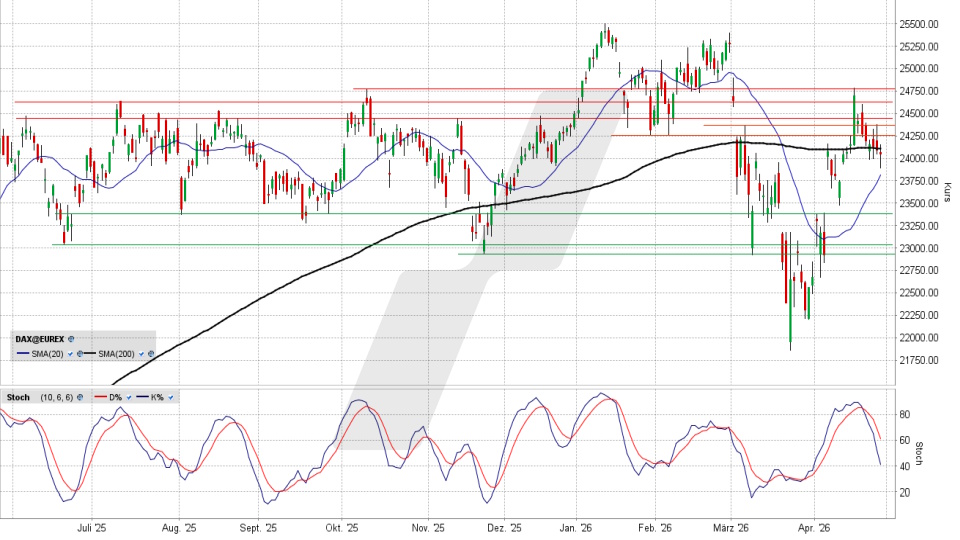
Task: Click the blue SMA(20) legend line swatch
Action: click(x=22, y=354)
